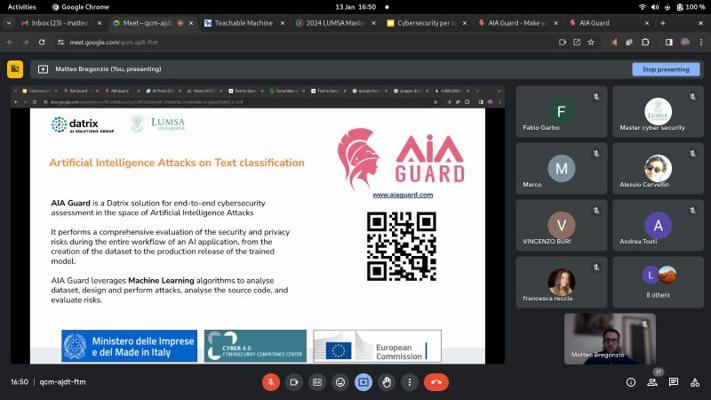Click the recording dot on the Meet tab

[180, 23]
